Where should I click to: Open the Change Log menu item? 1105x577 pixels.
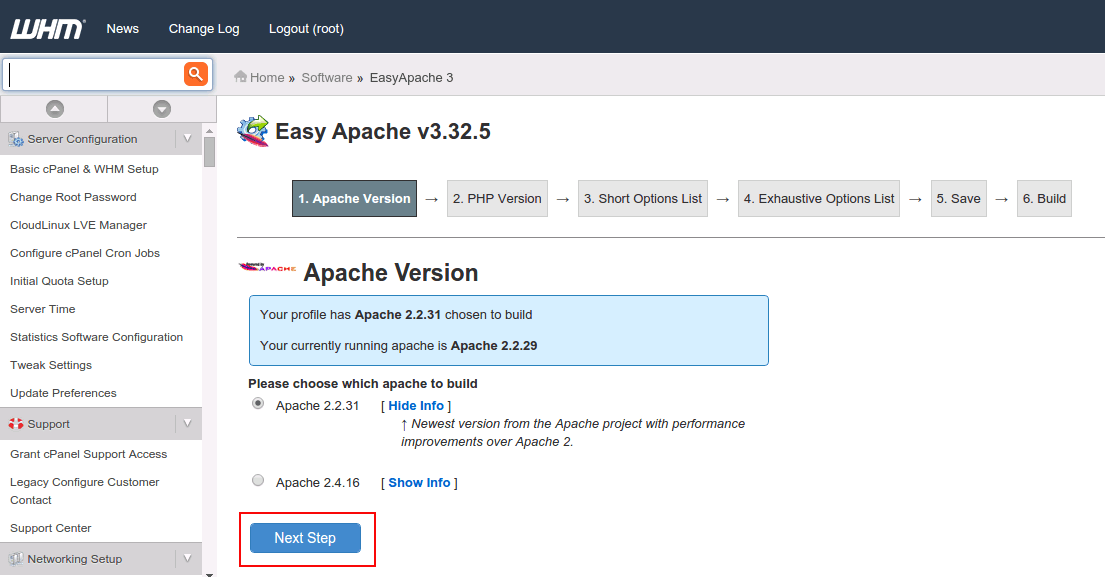coord(203,29)
